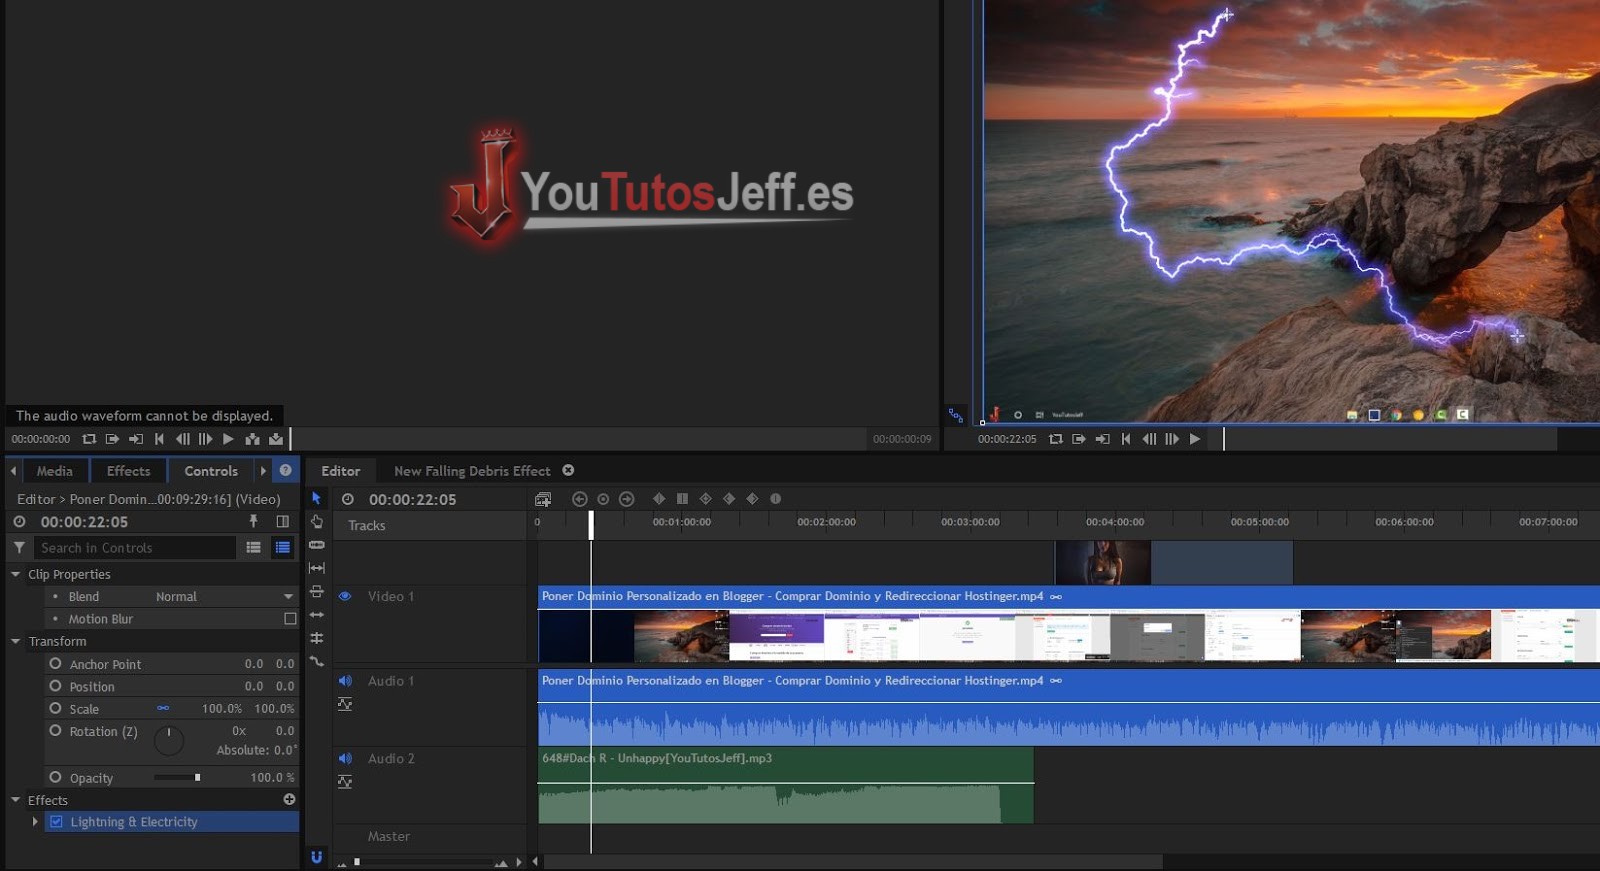Toggle Position keyframing circle
The height and width of the screenshot is (871, 1600).
[x=55, y=685]
